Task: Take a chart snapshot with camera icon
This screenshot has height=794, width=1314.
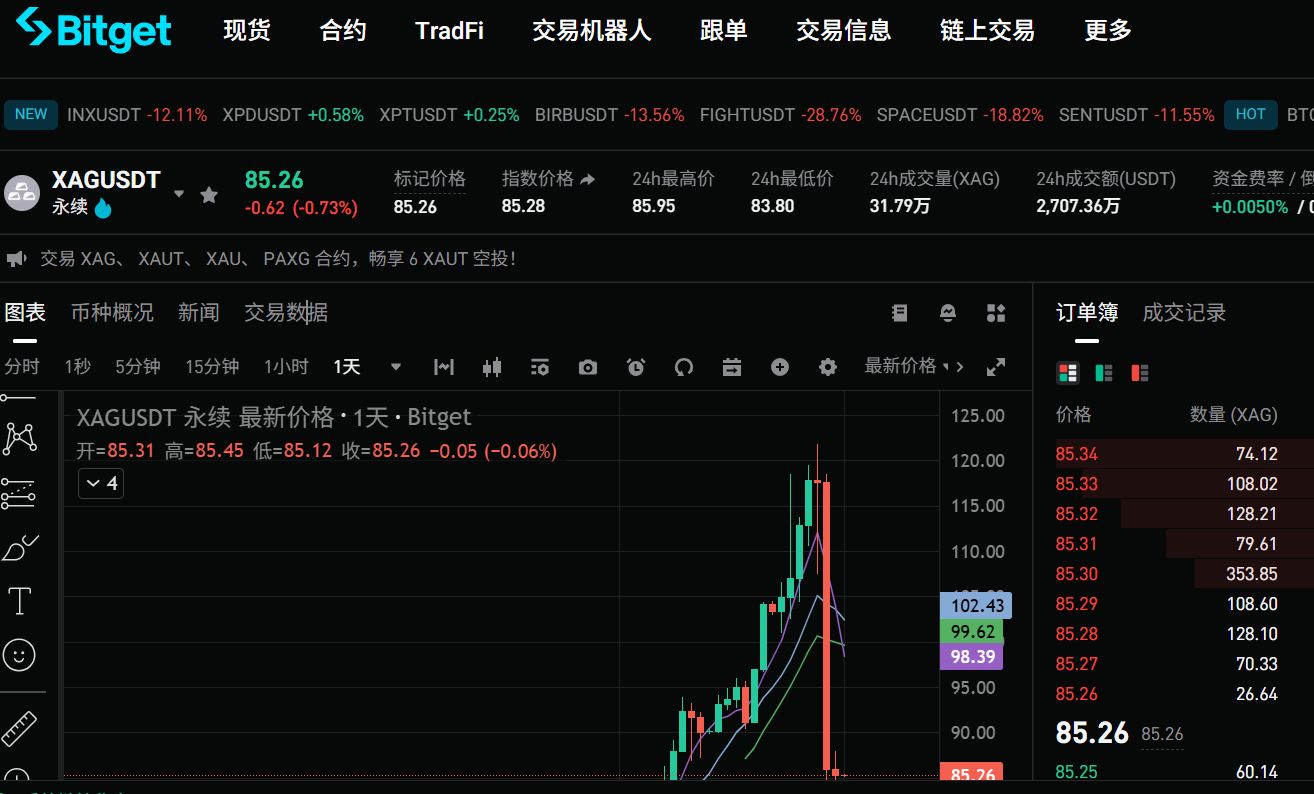Action: pos(588,367)
